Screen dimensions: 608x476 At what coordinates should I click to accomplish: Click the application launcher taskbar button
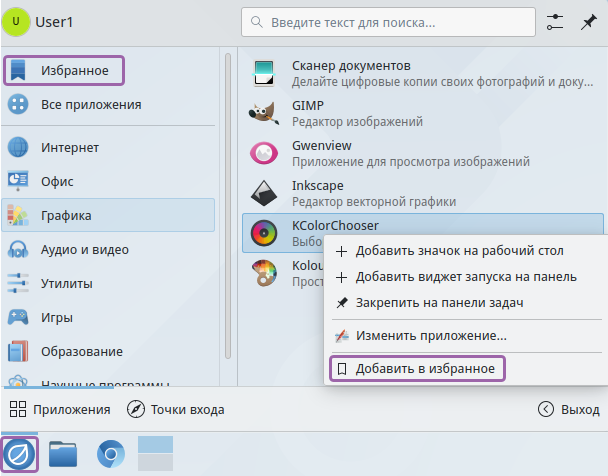[x=19, y=455]
